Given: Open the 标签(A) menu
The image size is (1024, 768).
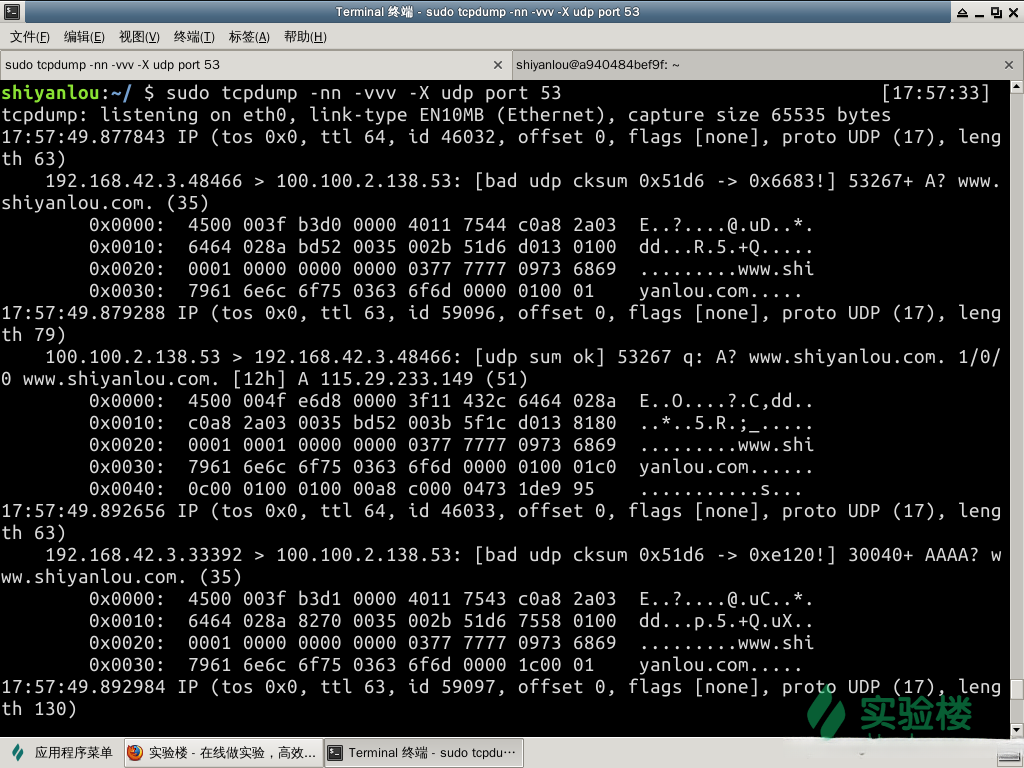Looking at the screenshot, I should tap(249, 37).
